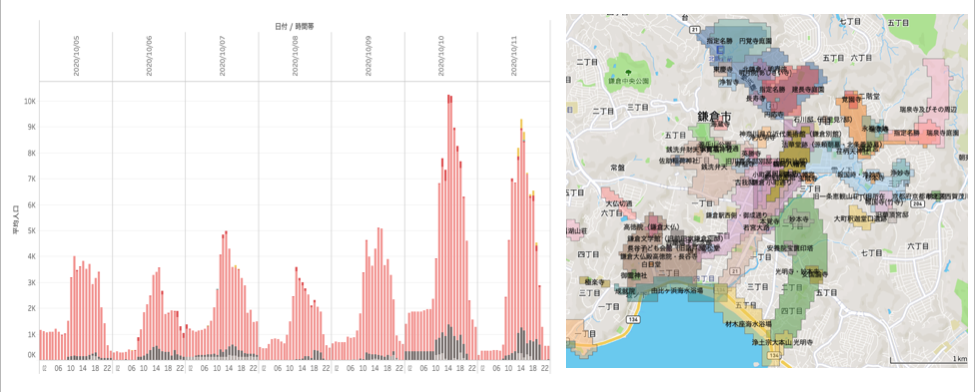Click the 鎌倉駅西側・御成通り map label

coord(737,215)
